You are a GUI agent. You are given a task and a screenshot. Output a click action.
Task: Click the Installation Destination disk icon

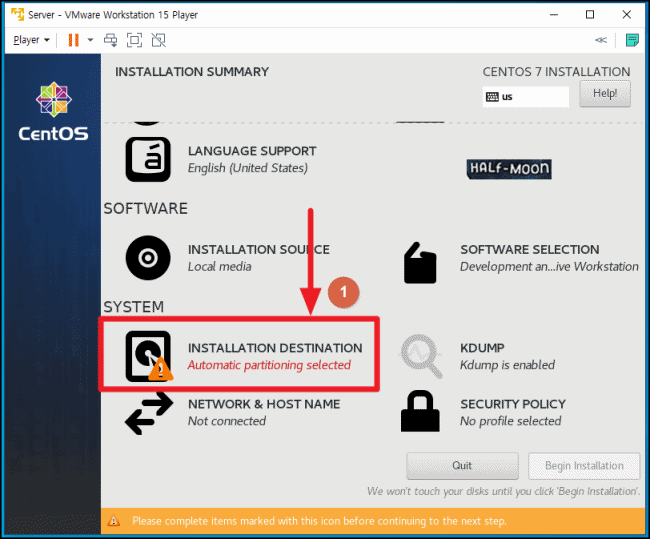tap(149, 356)
